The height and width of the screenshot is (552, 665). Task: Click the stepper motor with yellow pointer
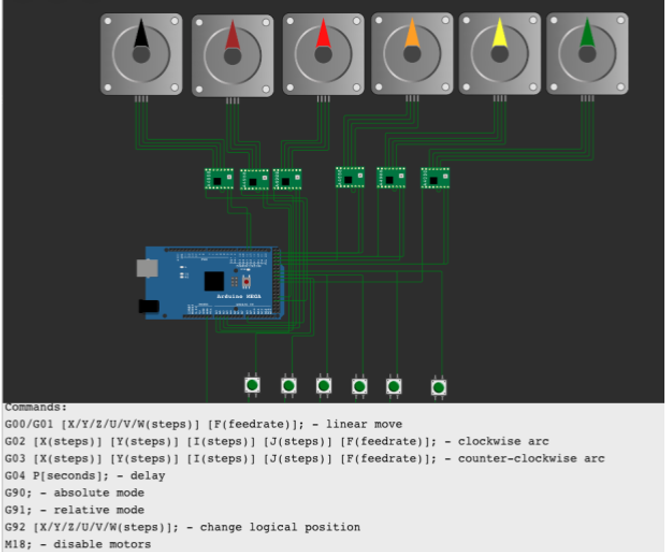(x=500, y=53)
